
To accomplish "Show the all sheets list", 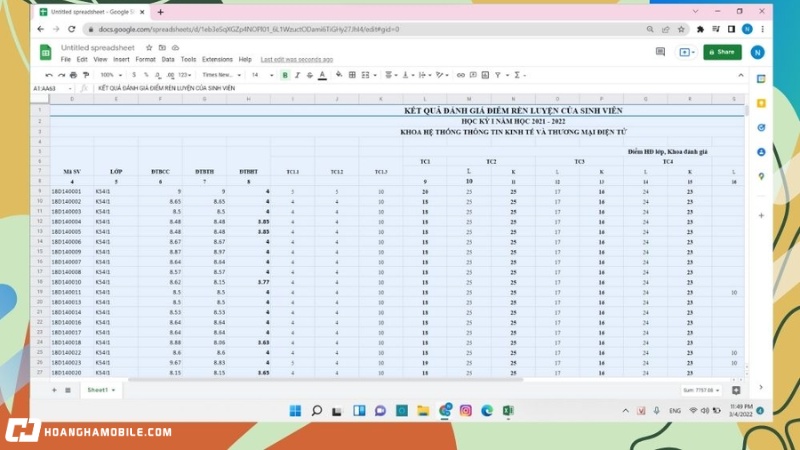I will pyautogui.click(x=68, y=390).
